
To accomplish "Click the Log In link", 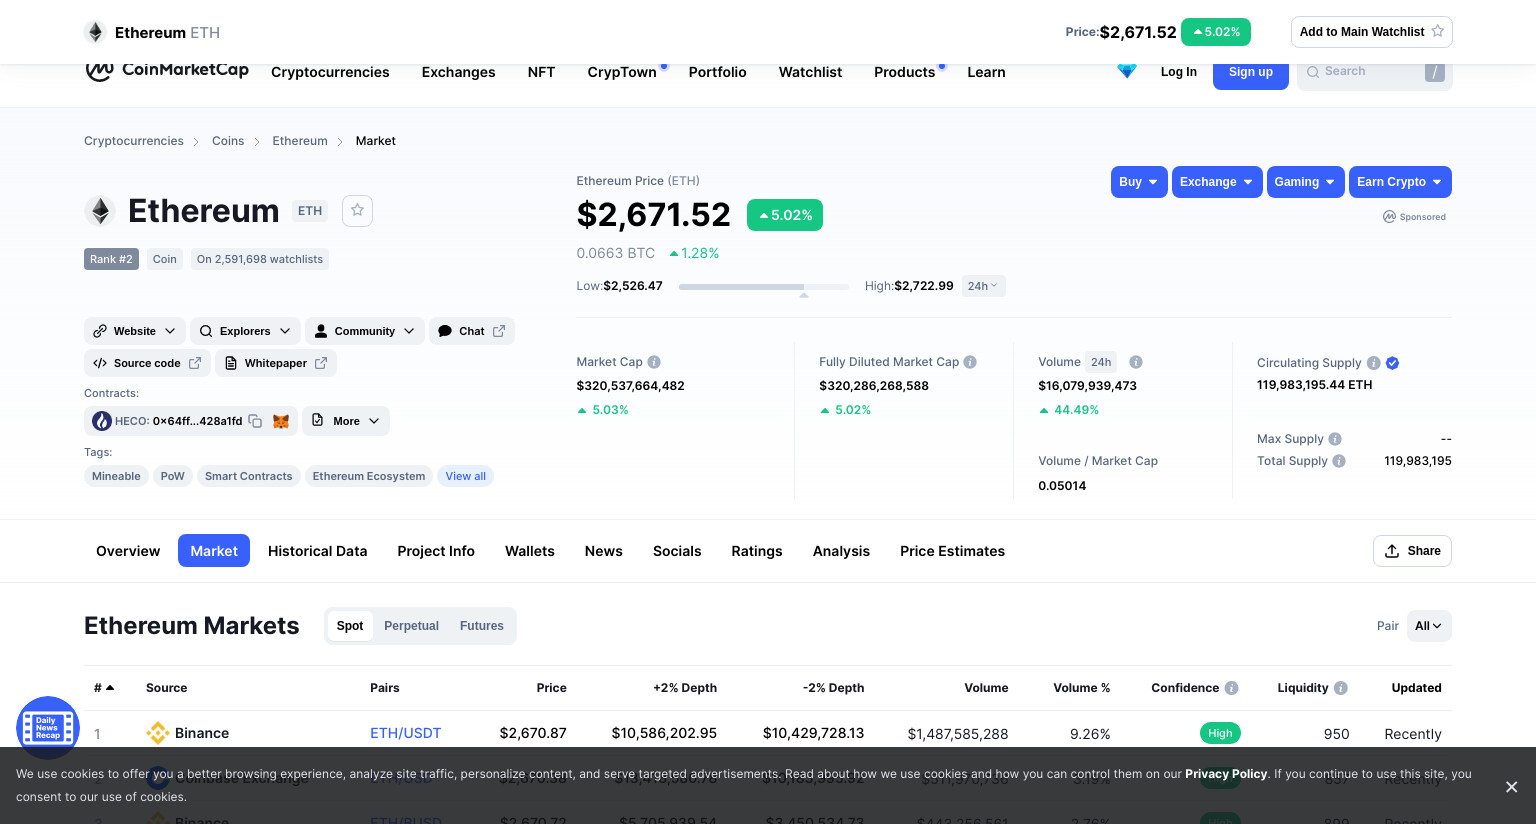I will 1179,72.
